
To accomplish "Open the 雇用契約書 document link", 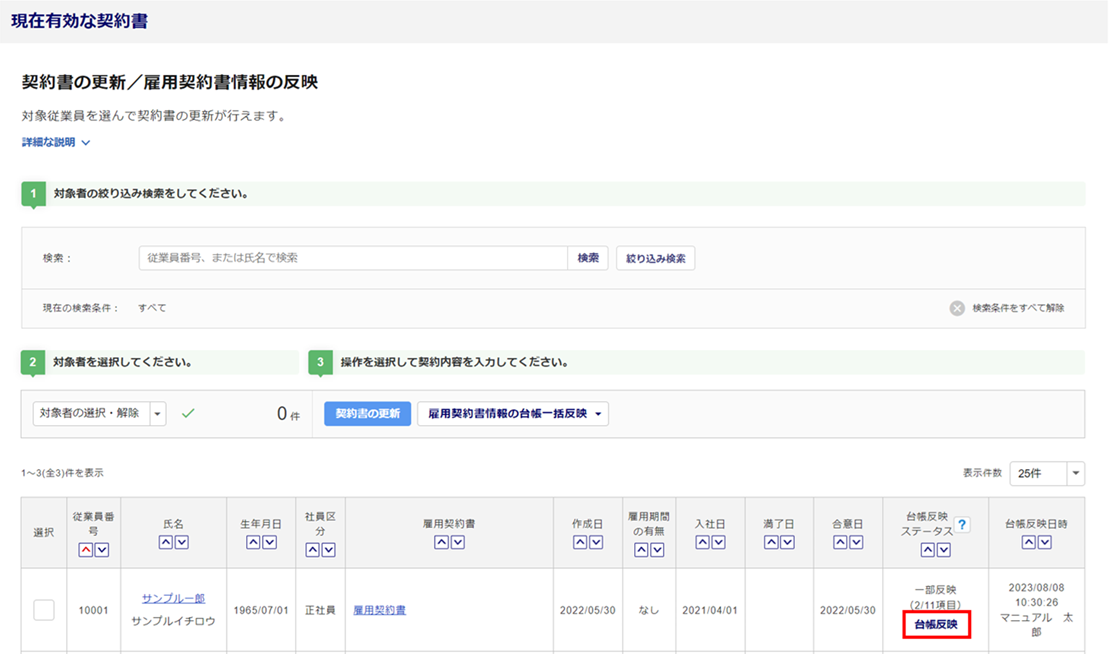I will tap(380, 610).
